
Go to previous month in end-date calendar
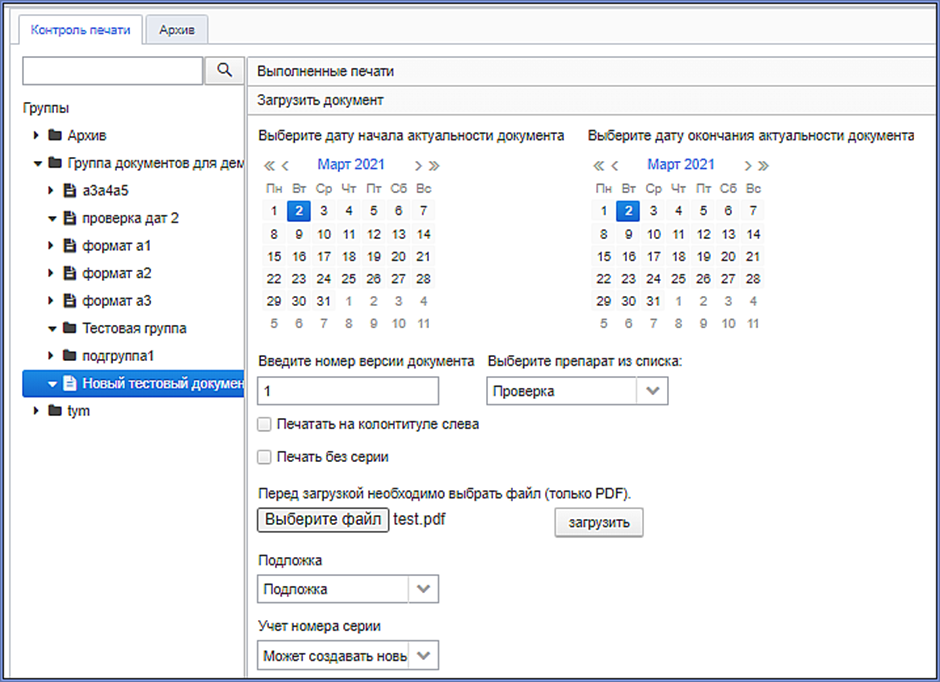(x=614, y=165)
